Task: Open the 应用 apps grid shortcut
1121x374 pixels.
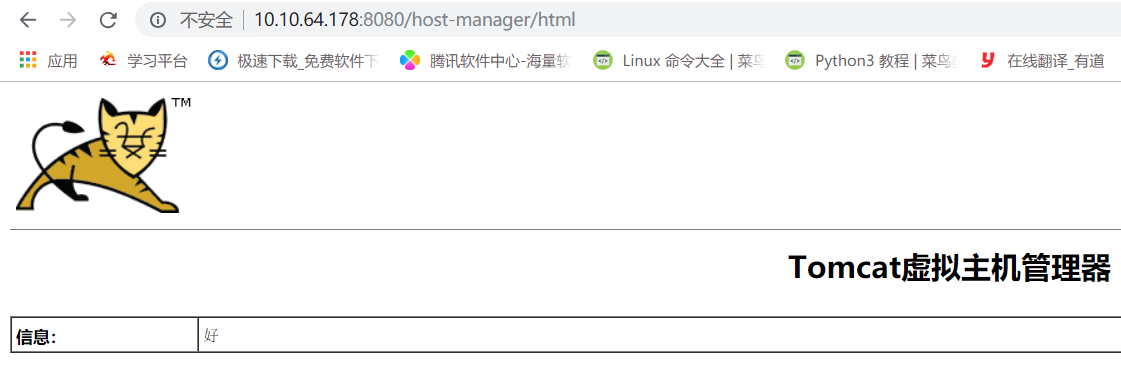Action: click(47, 61)
